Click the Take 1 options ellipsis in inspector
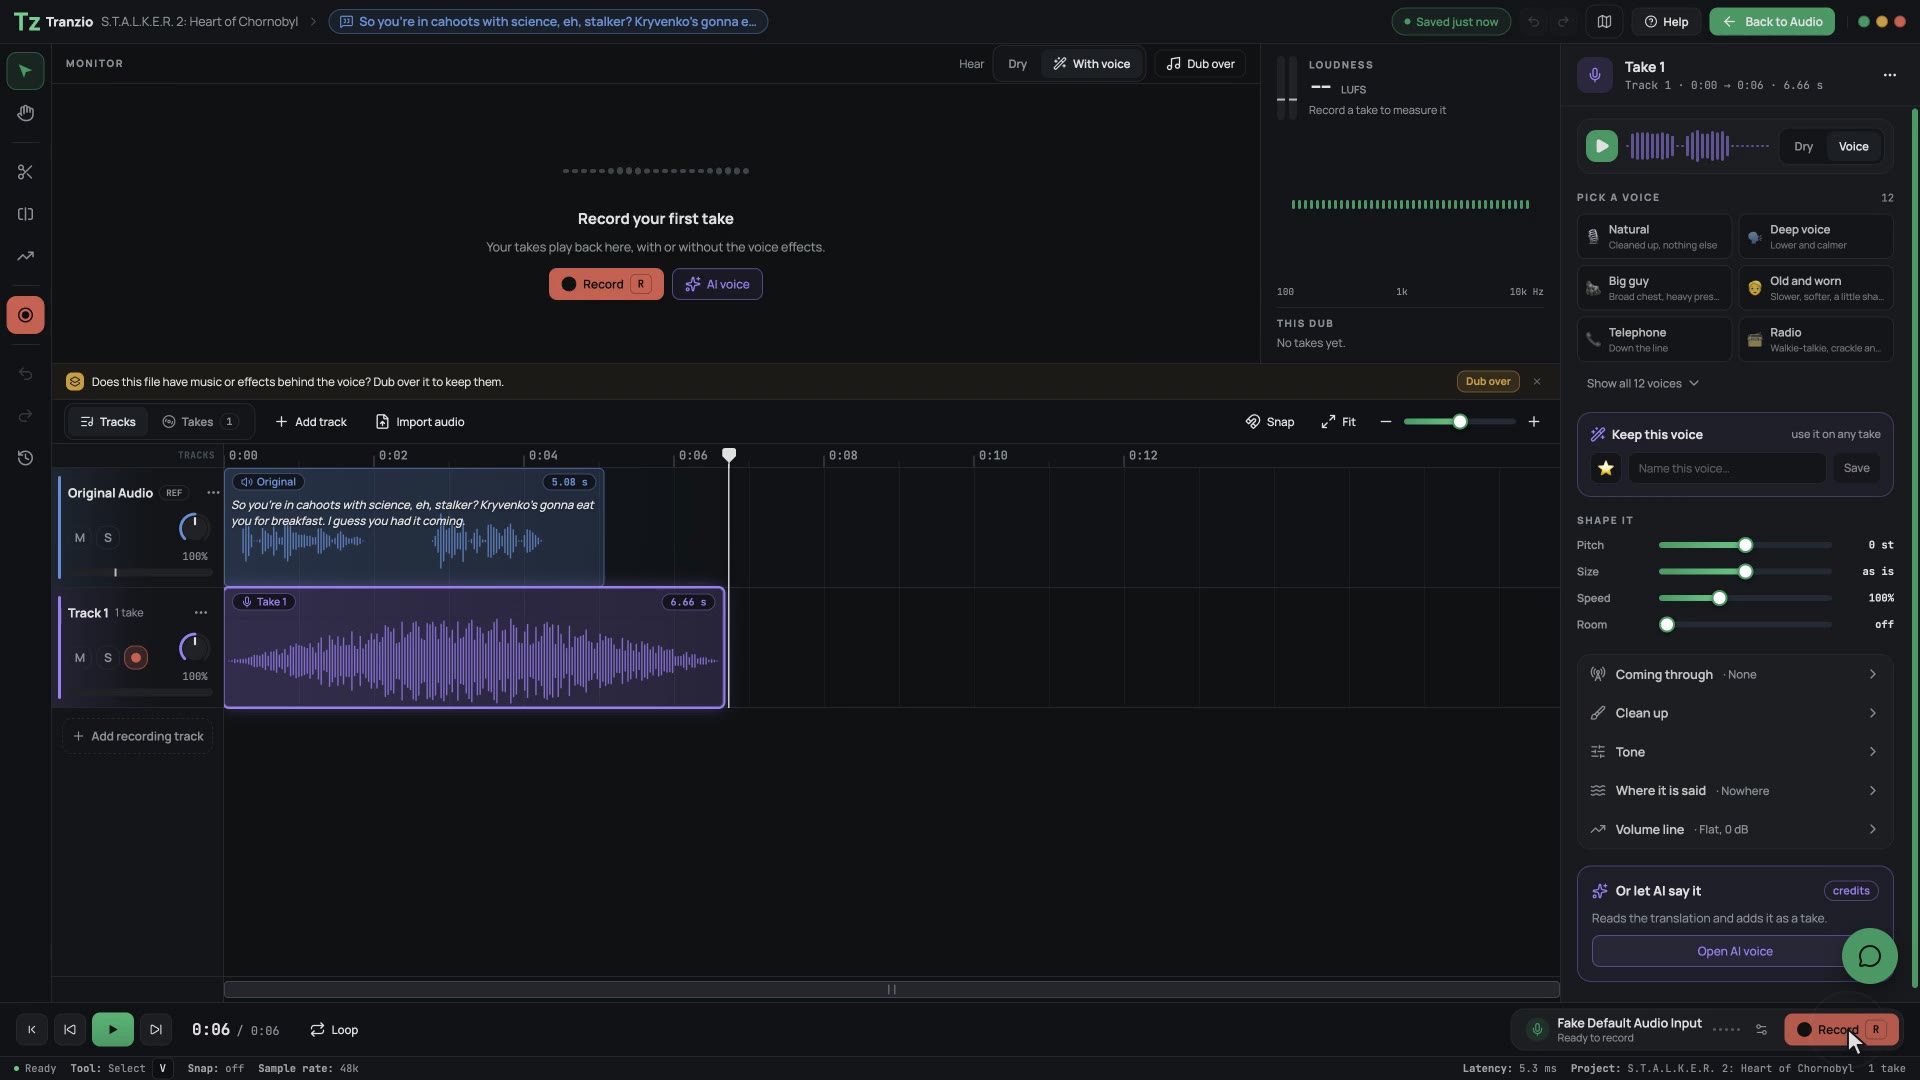 coord(1889,75)
